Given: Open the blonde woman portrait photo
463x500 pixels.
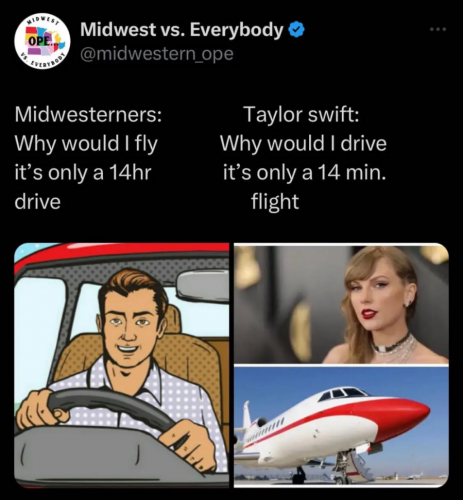Looking at the screenshot, I should pos(341,304).
